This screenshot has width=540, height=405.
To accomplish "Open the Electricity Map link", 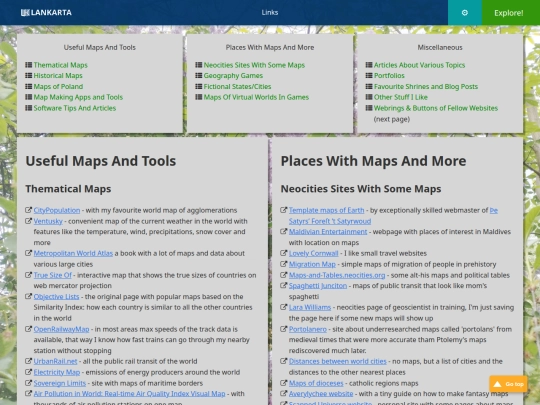I will [57, 372].
